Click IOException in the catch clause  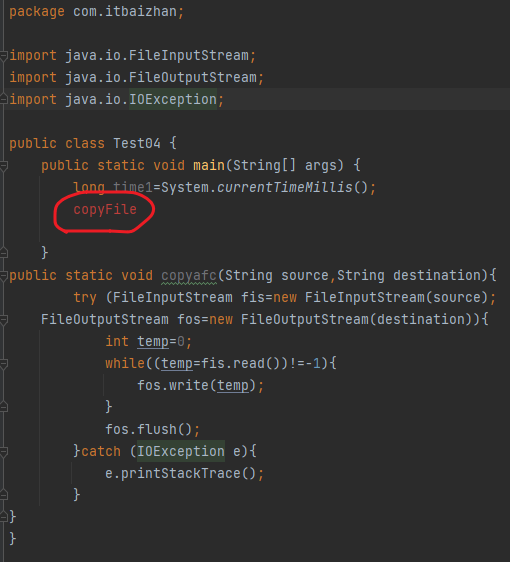[181, 452]
